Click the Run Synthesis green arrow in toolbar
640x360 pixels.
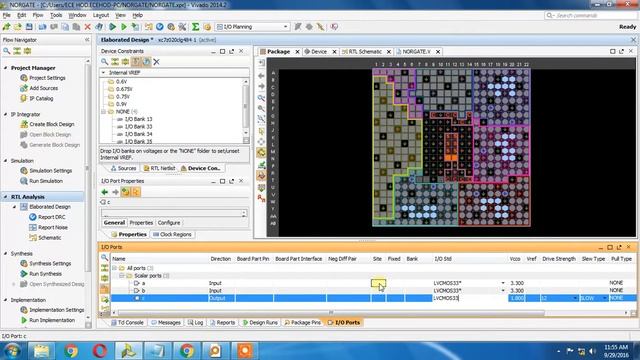click(112, 27)
